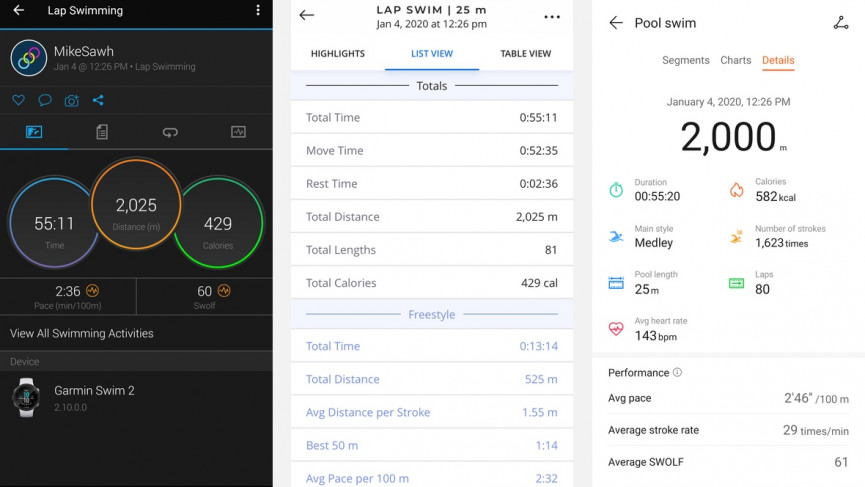
Task: Select the Total Lengths row
Action: (x=432, y=249)
